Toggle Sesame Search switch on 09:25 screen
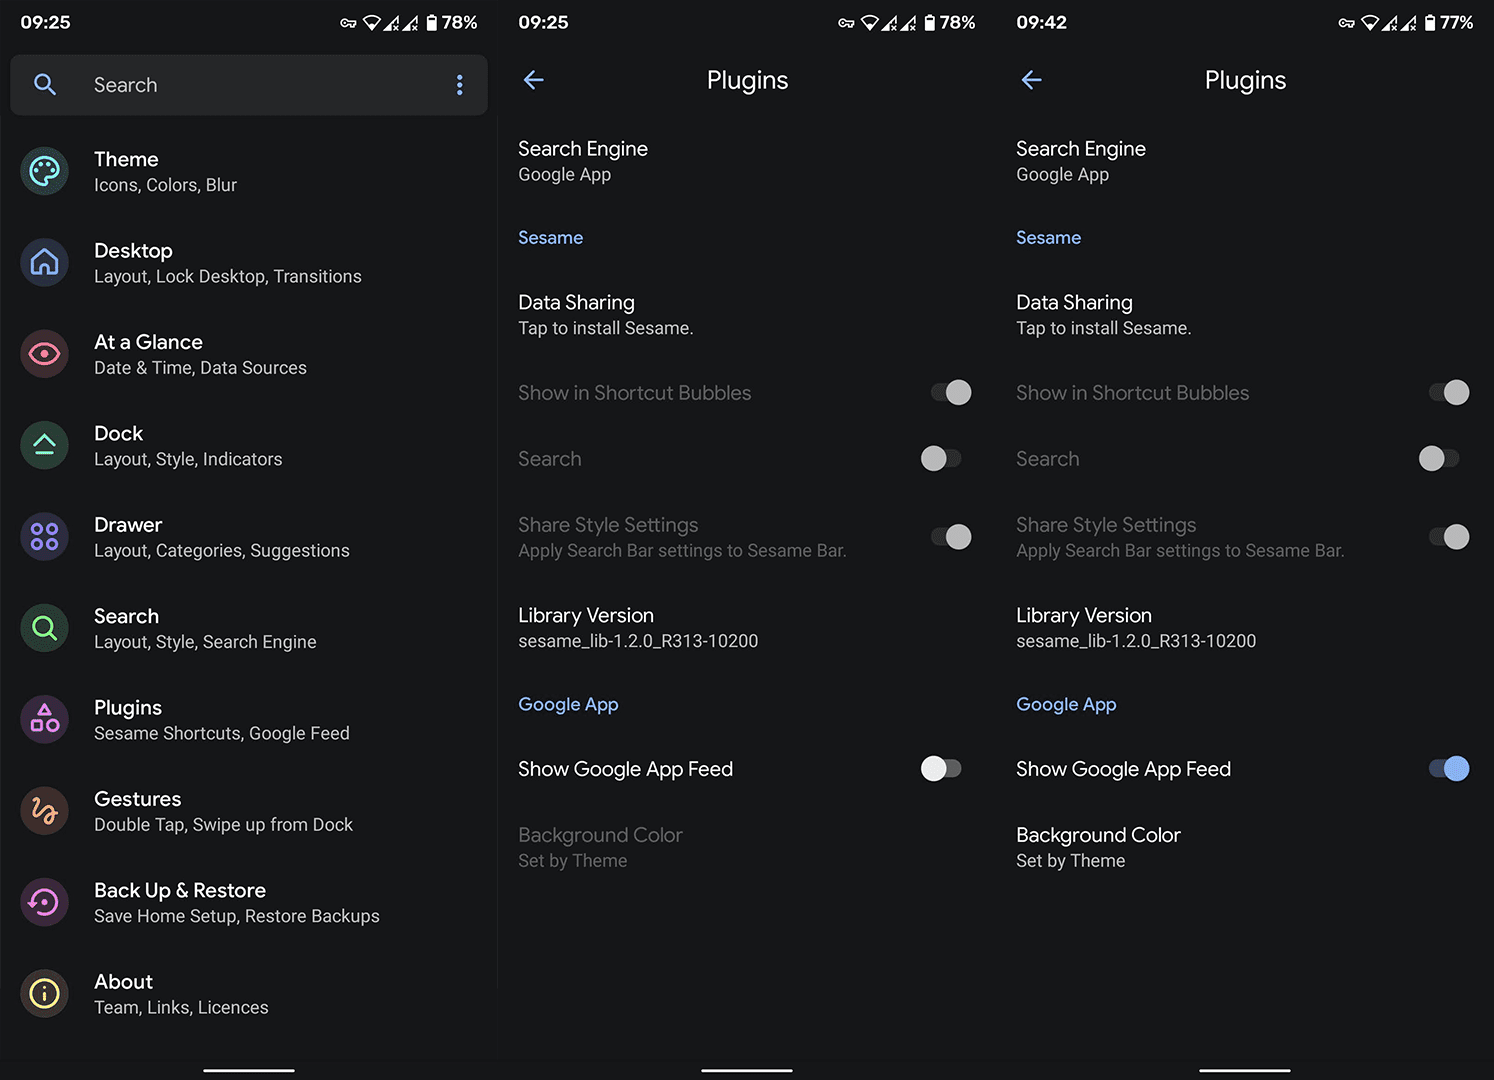 [x=941, y=459]
